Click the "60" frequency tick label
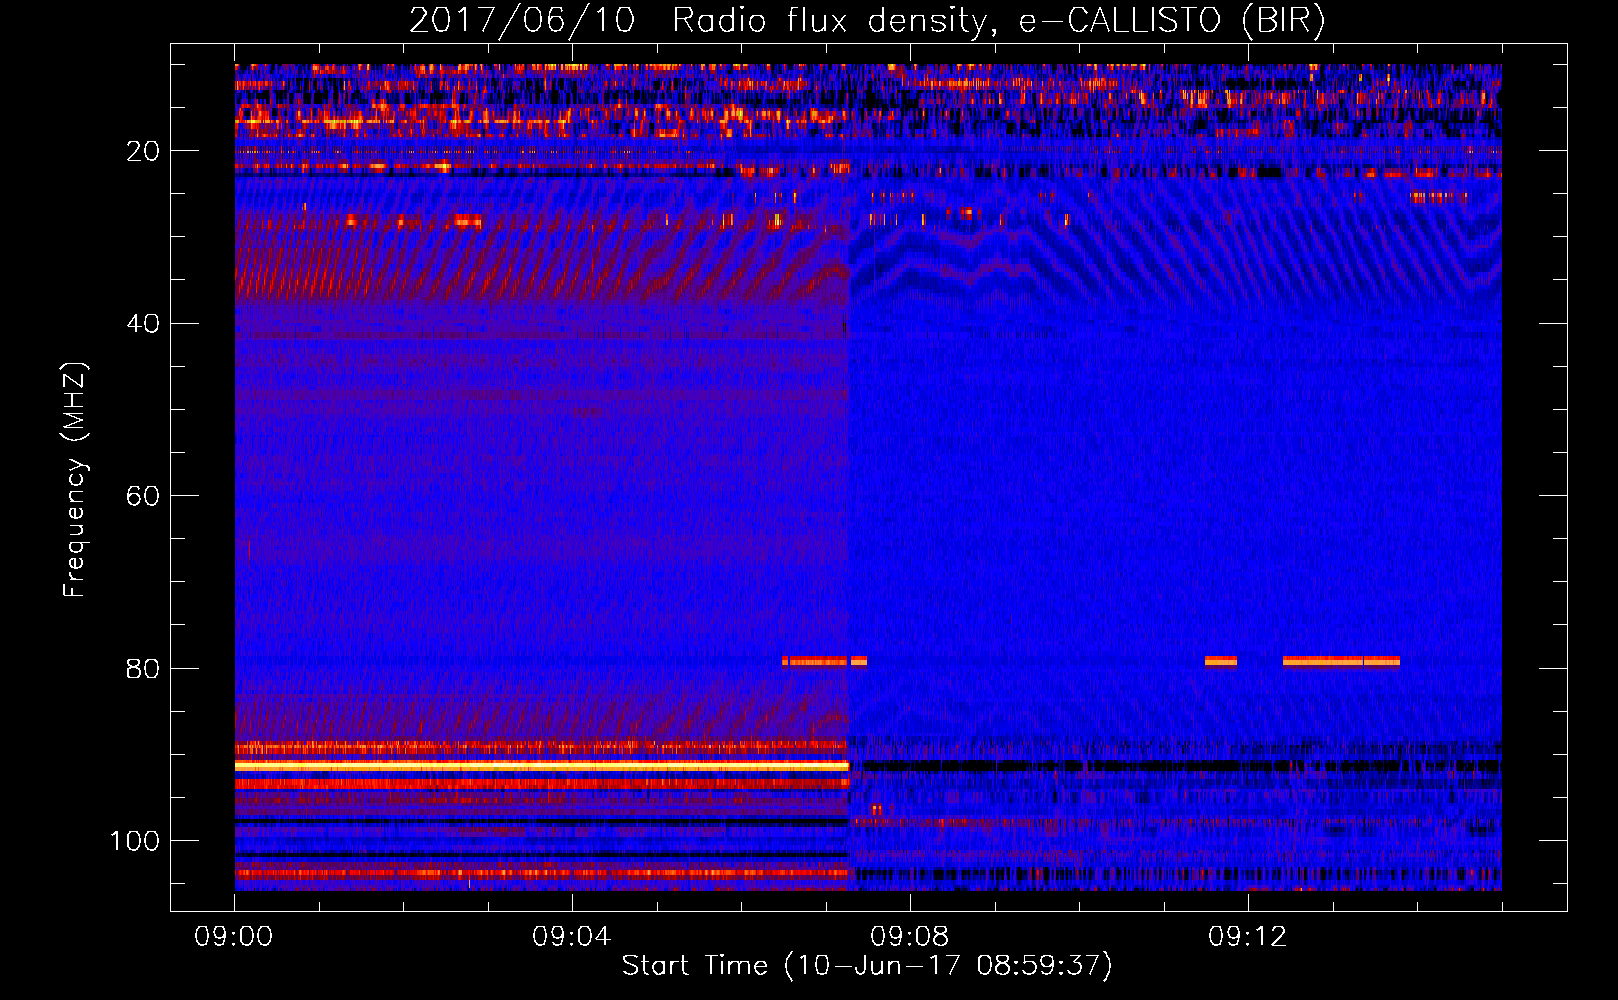The height and width of the screenshot is (1000, 1618). [143, 496]
